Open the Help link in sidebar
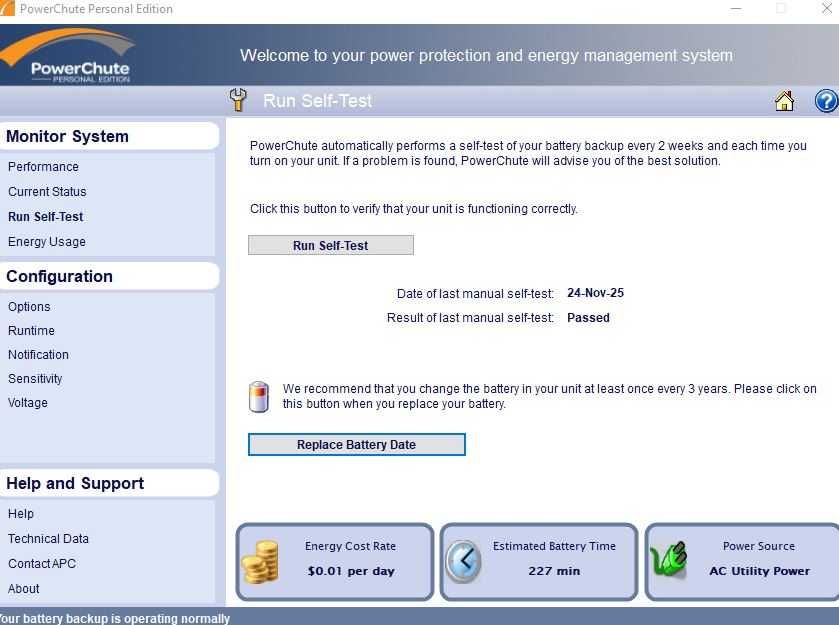 click(x=21, y=514)
